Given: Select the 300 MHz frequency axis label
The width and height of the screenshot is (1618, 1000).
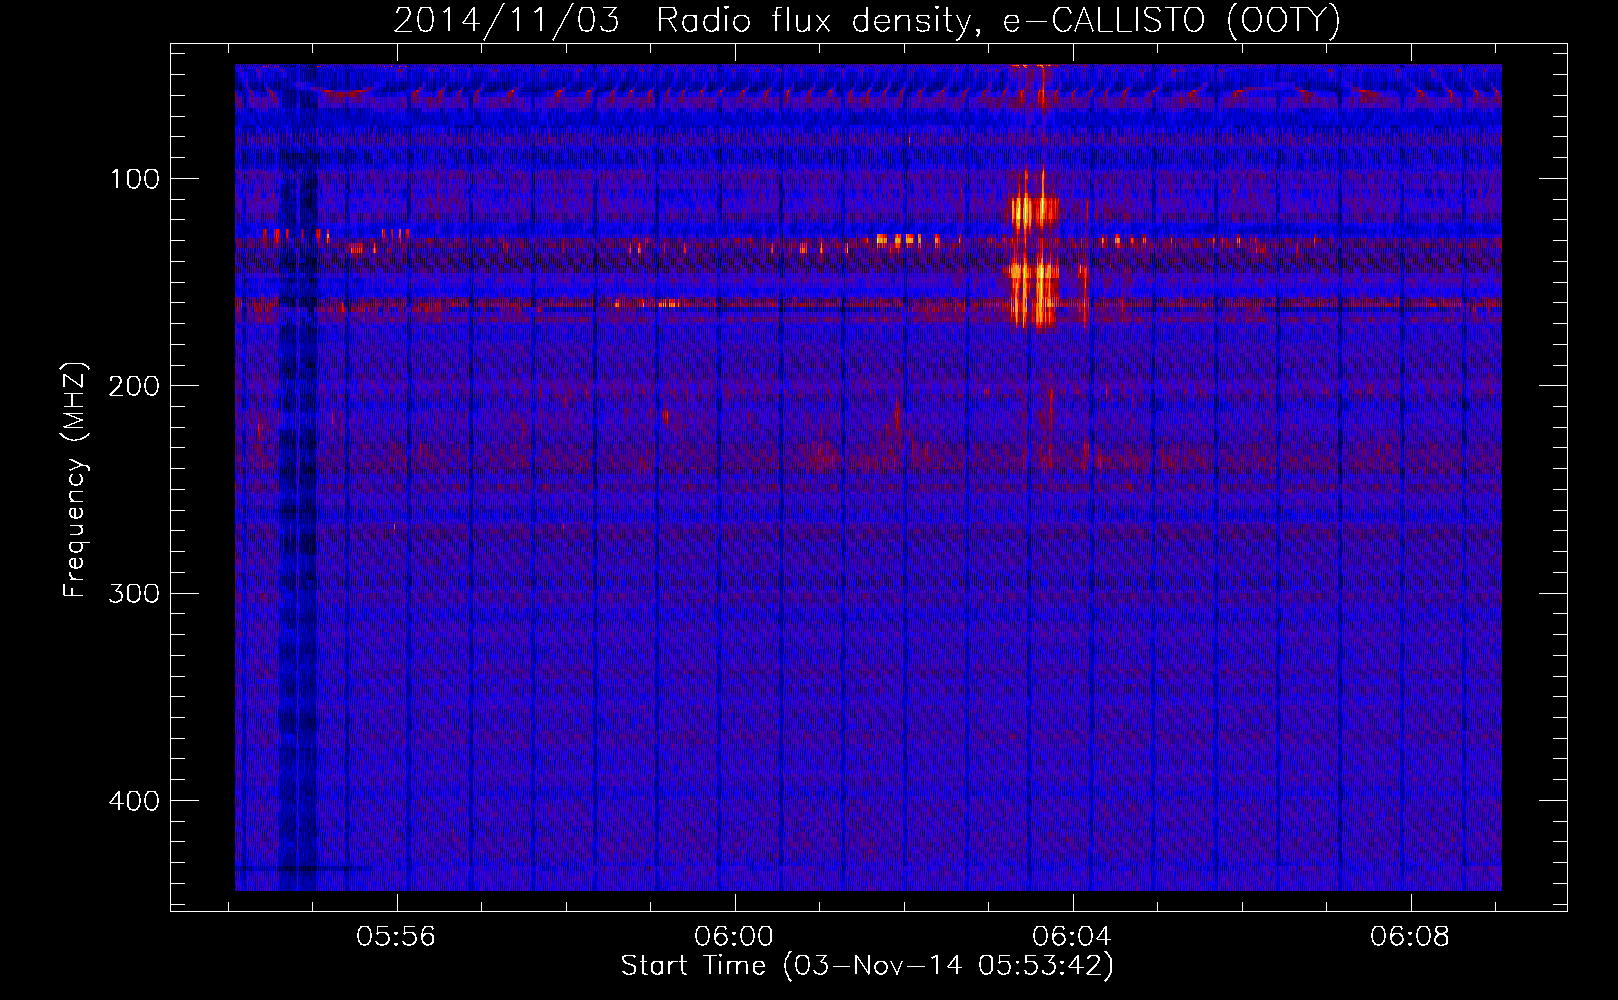Looking at the screenshot, I should pos(135,593).
